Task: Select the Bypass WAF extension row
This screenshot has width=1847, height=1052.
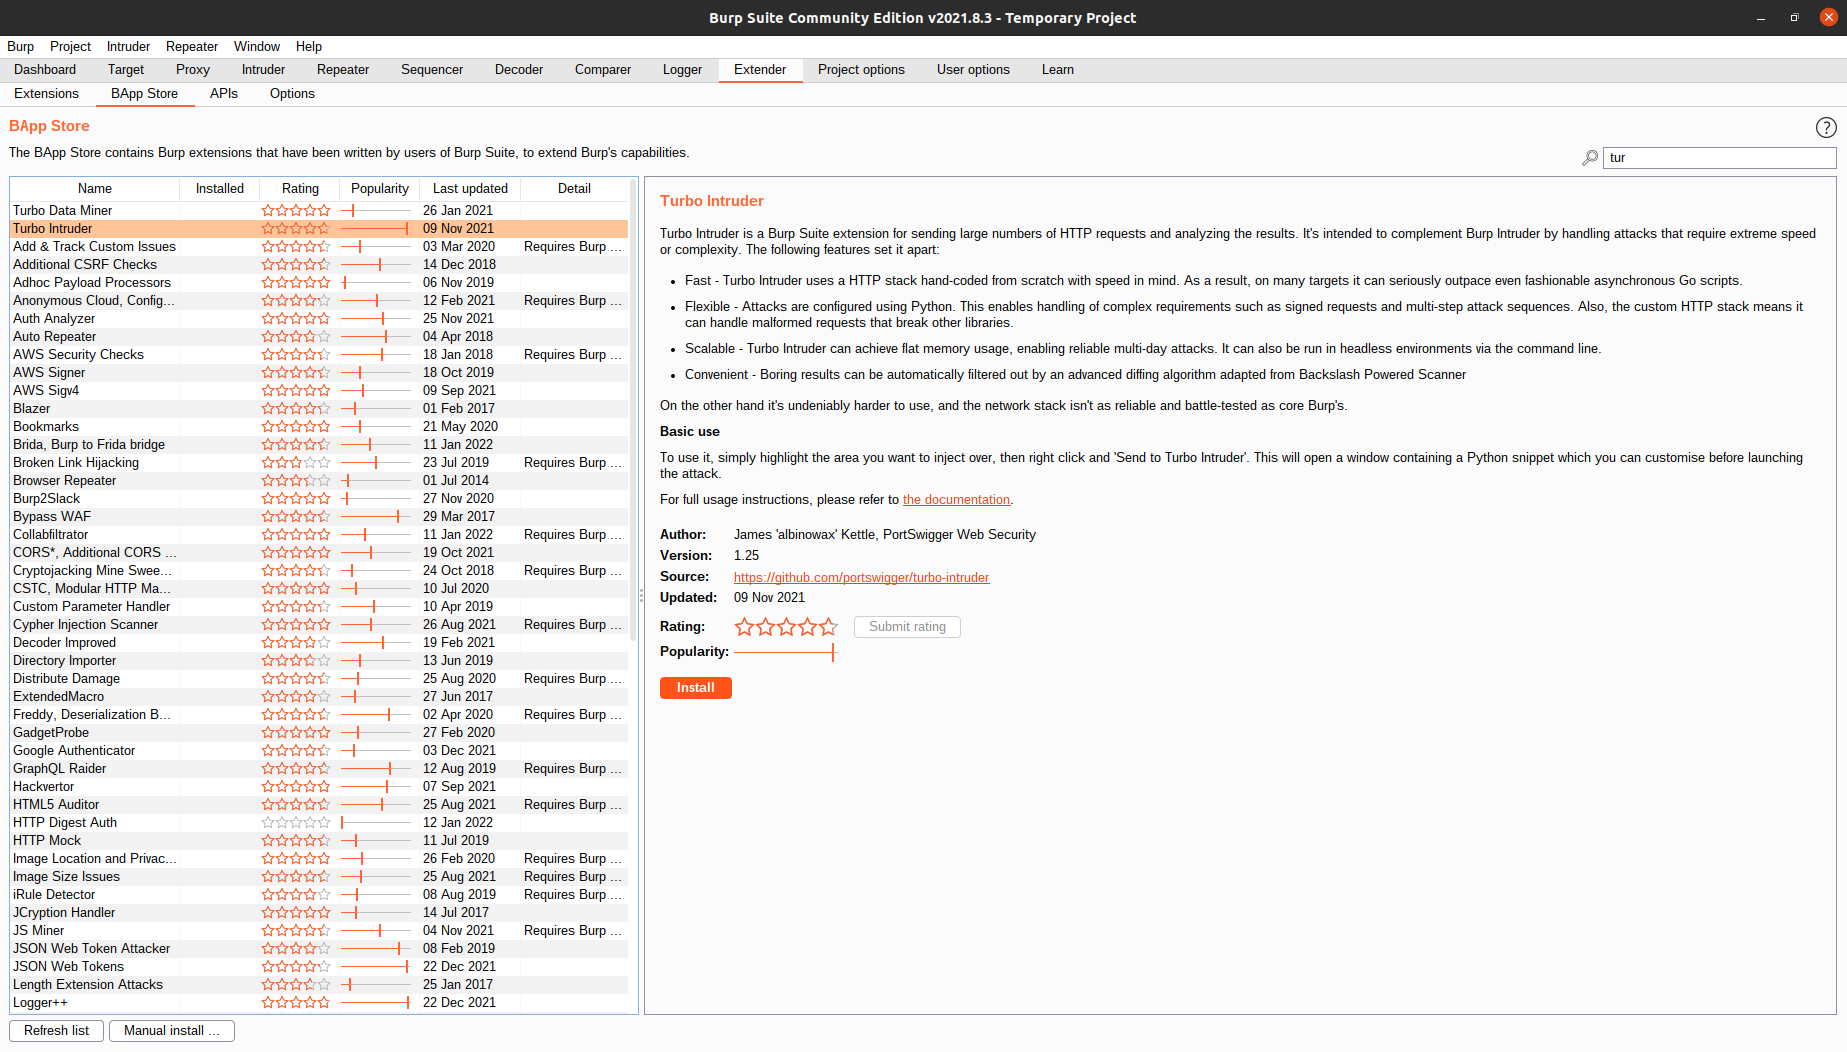Action: [x=319, y=517]
